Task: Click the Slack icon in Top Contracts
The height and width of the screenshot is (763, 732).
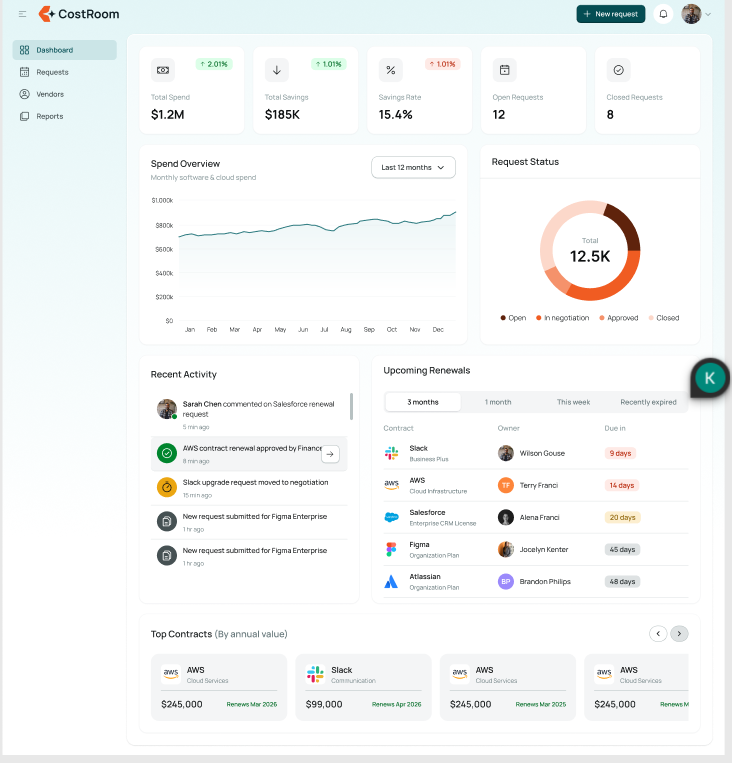Action: [x=315, y=674]
